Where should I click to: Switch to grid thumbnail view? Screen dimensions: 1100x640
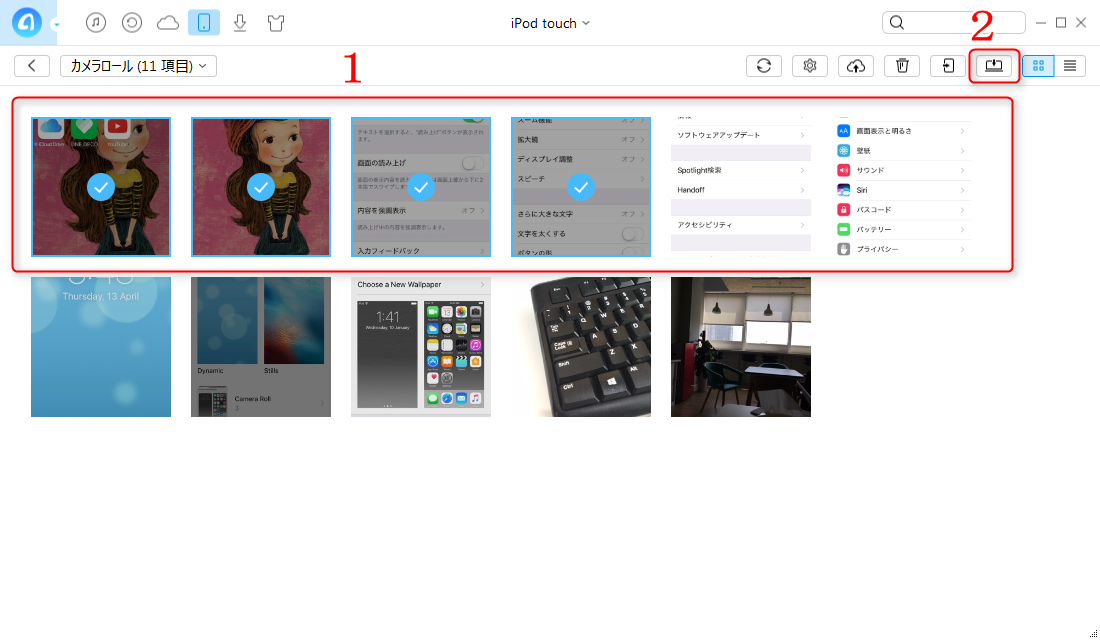[1038, 65]
